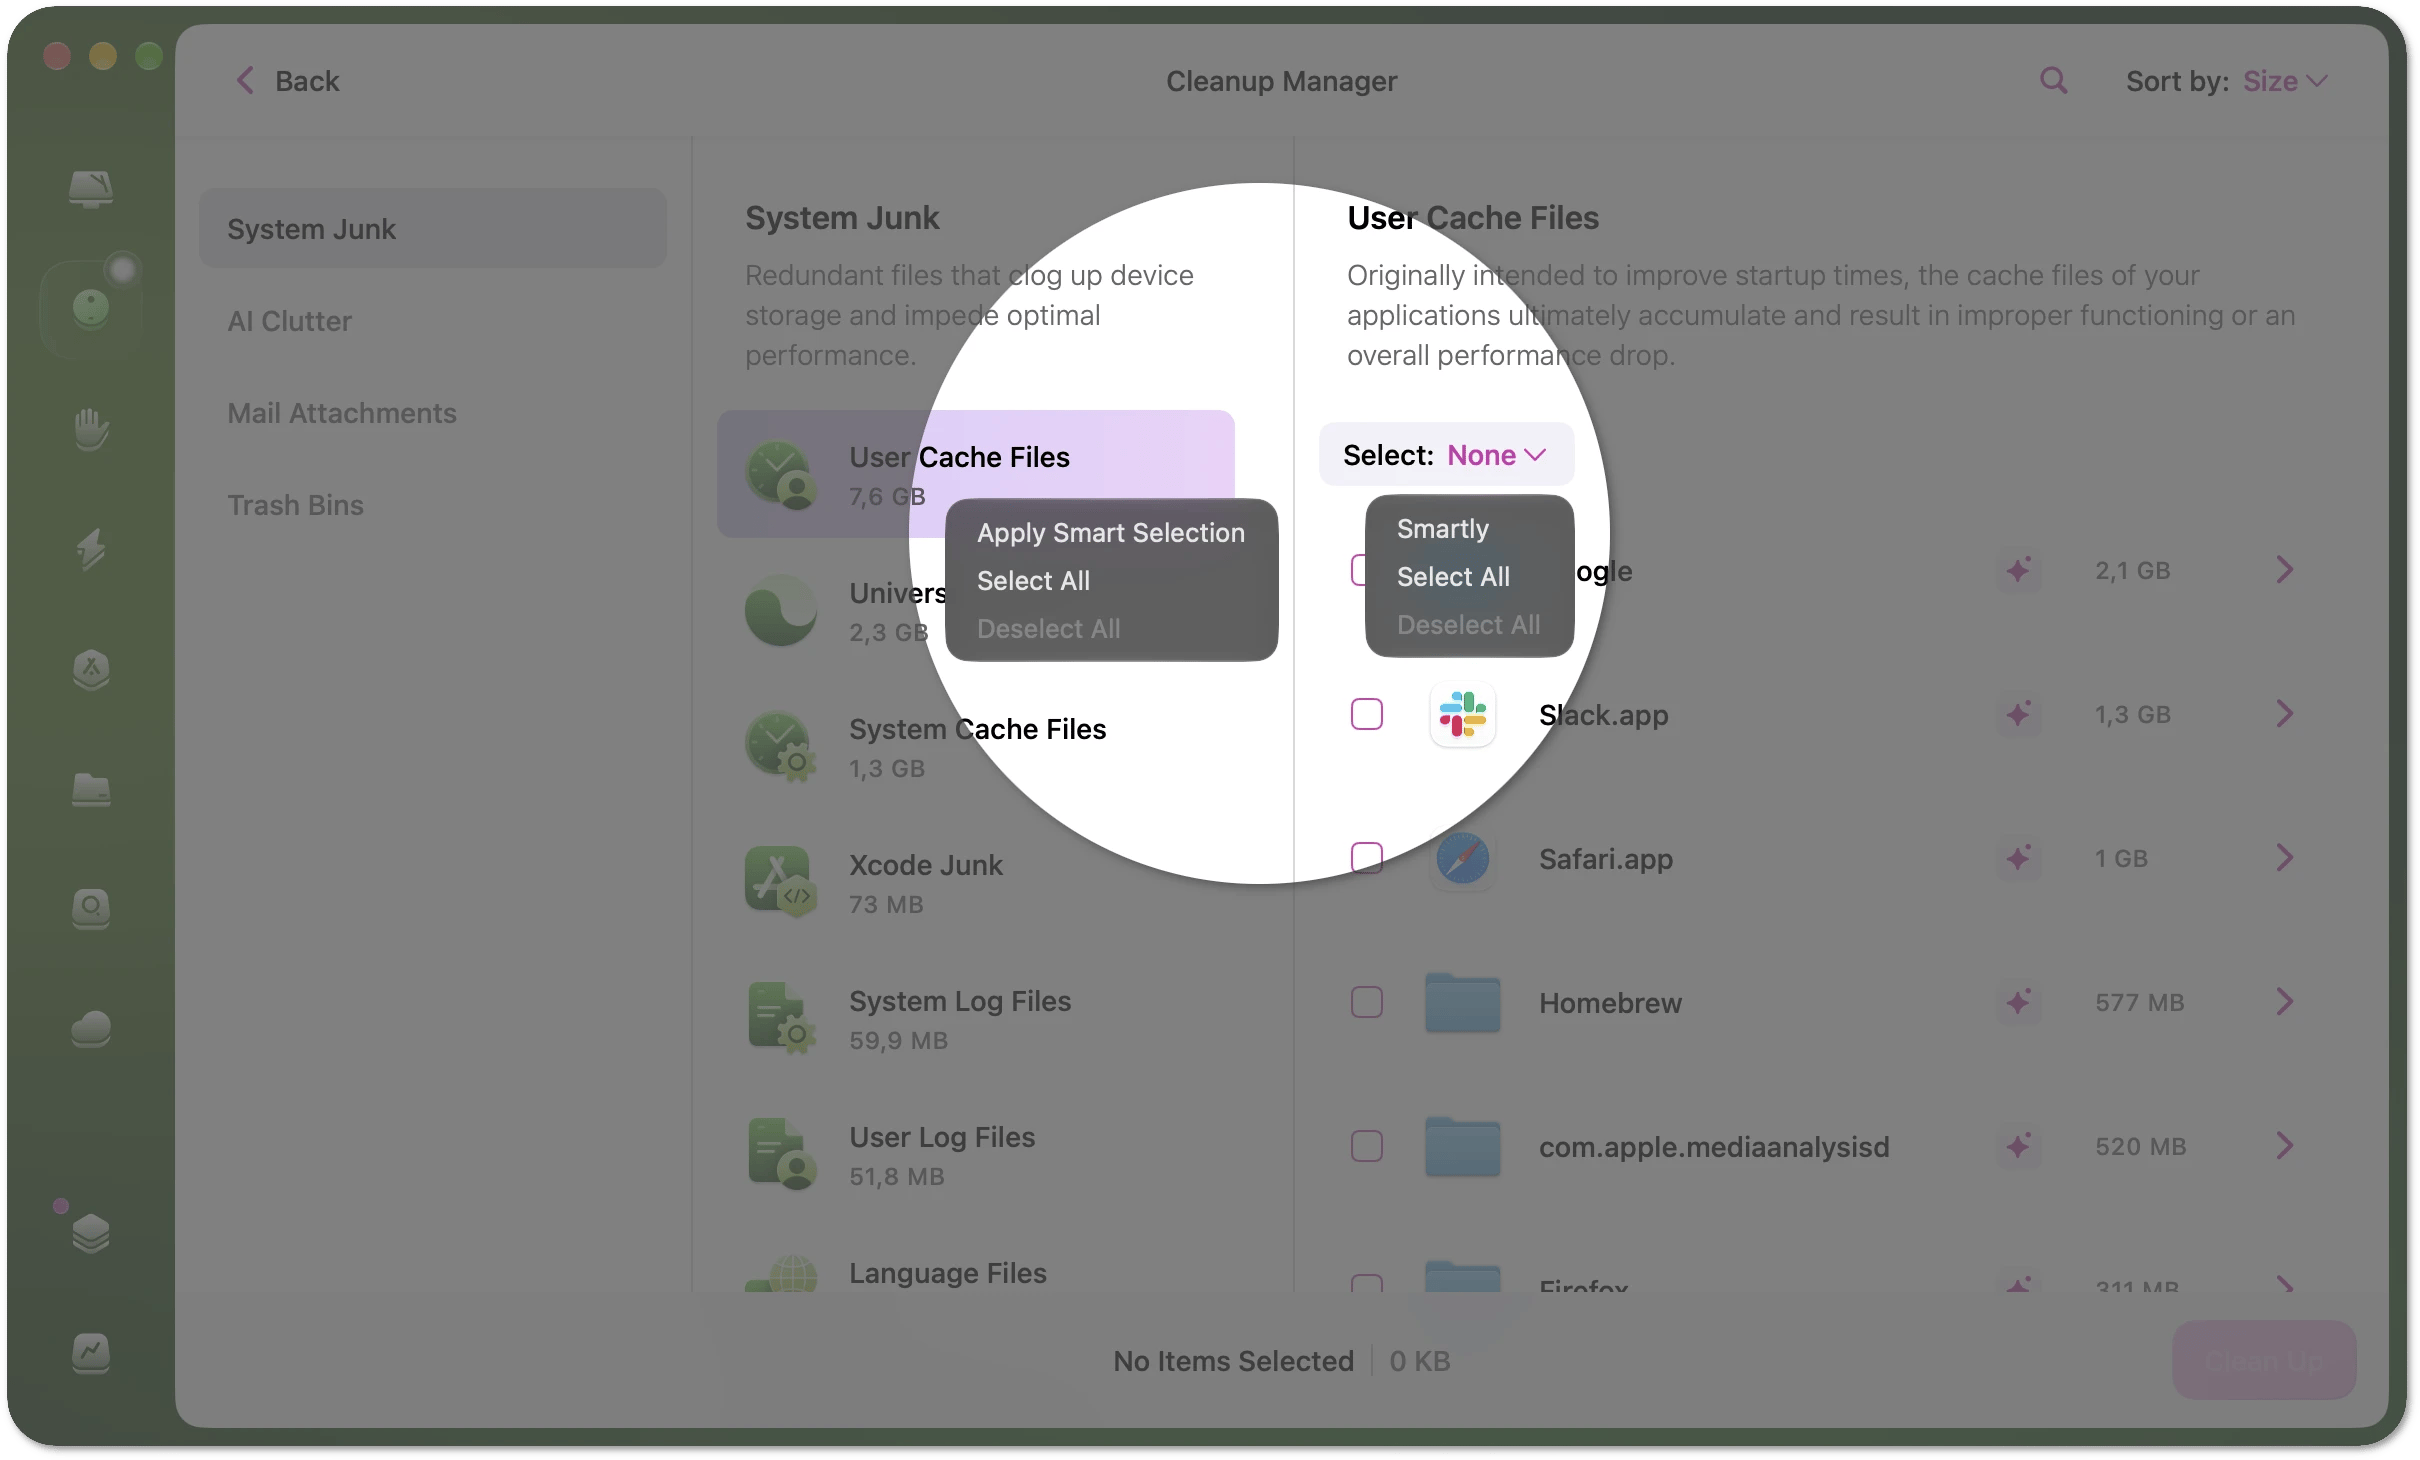Screen dimensions: 2420x1460
Task: Open the Space Lens disk-search sidebar icon
Action: 91,909
